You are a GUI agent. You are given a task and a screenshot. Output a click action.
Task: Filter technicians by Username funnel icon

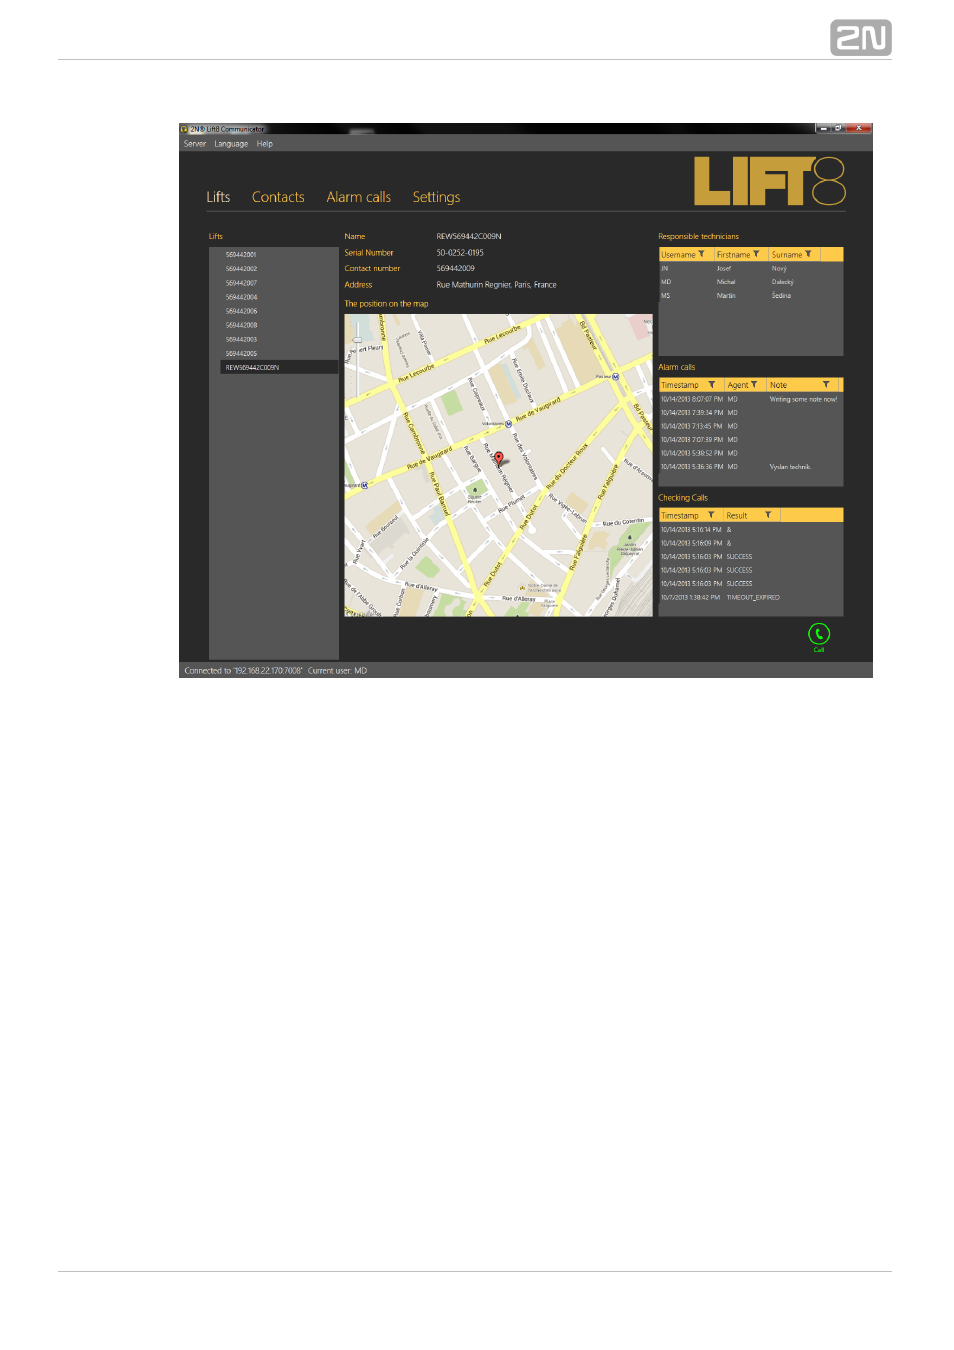pos(701,254)
